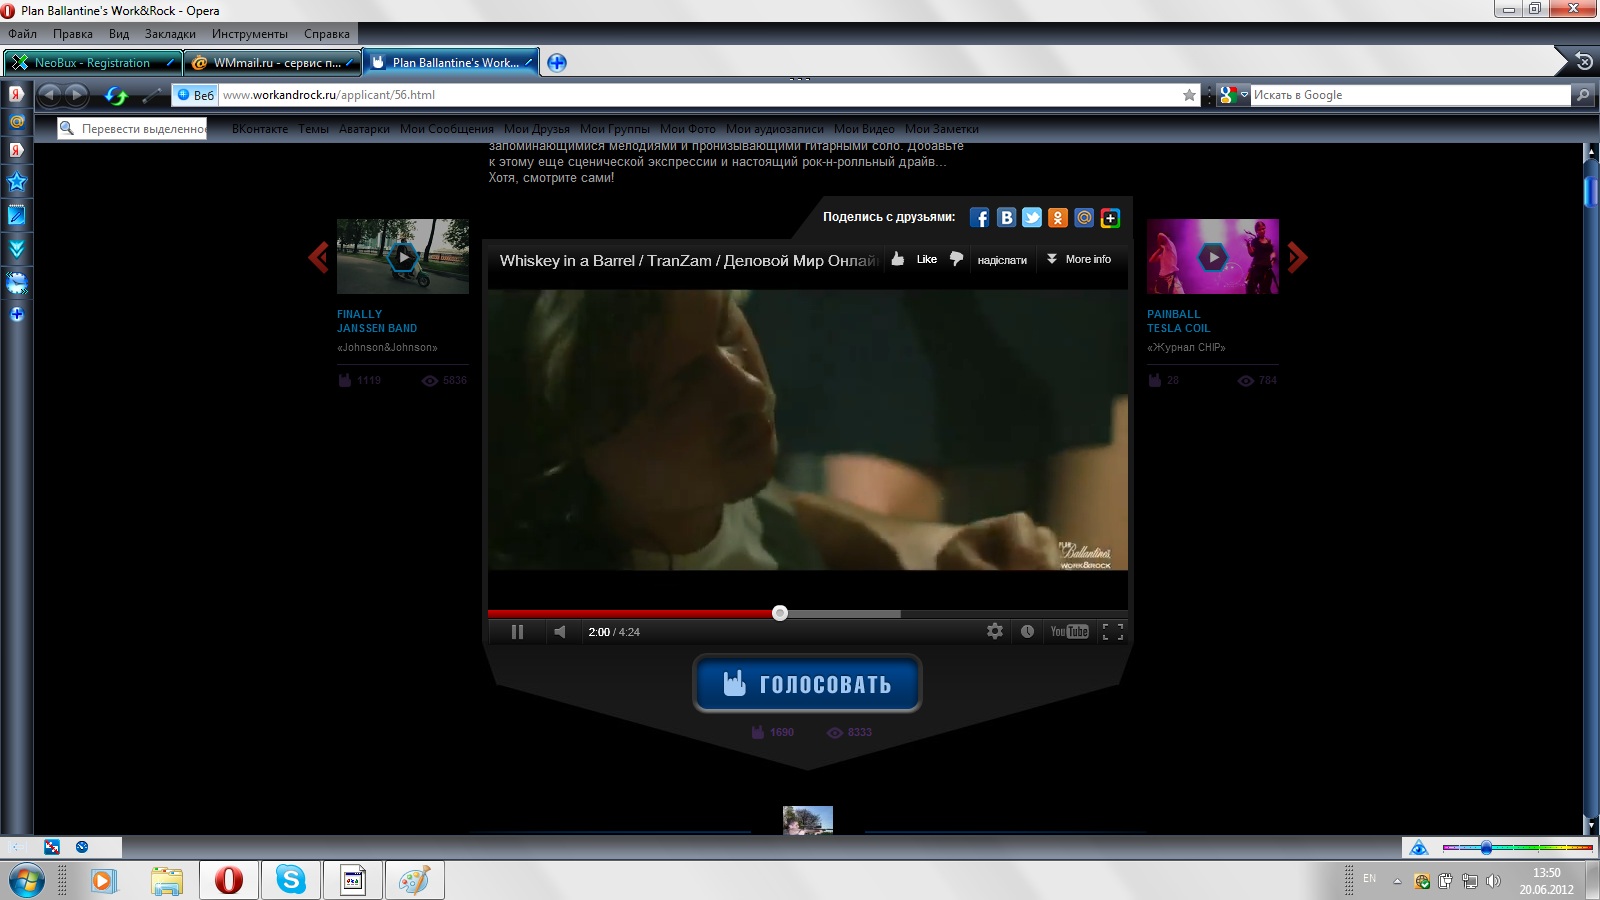Vote with the ГОЛОСОВАТЬ button

807,684
